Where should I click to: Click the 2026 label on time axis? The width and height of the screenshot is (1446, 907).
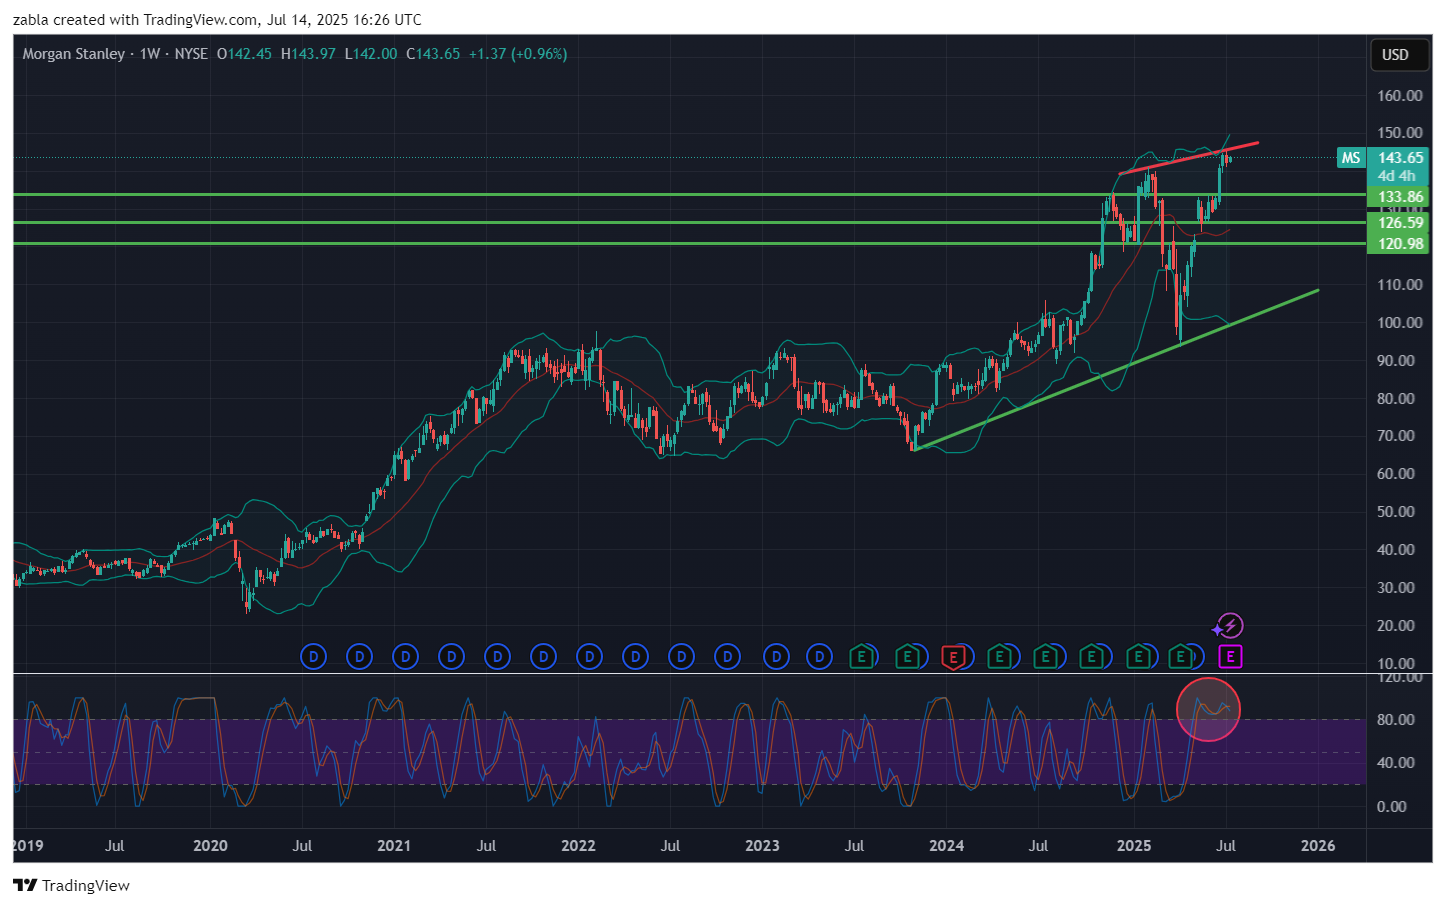pos(1318,846)
